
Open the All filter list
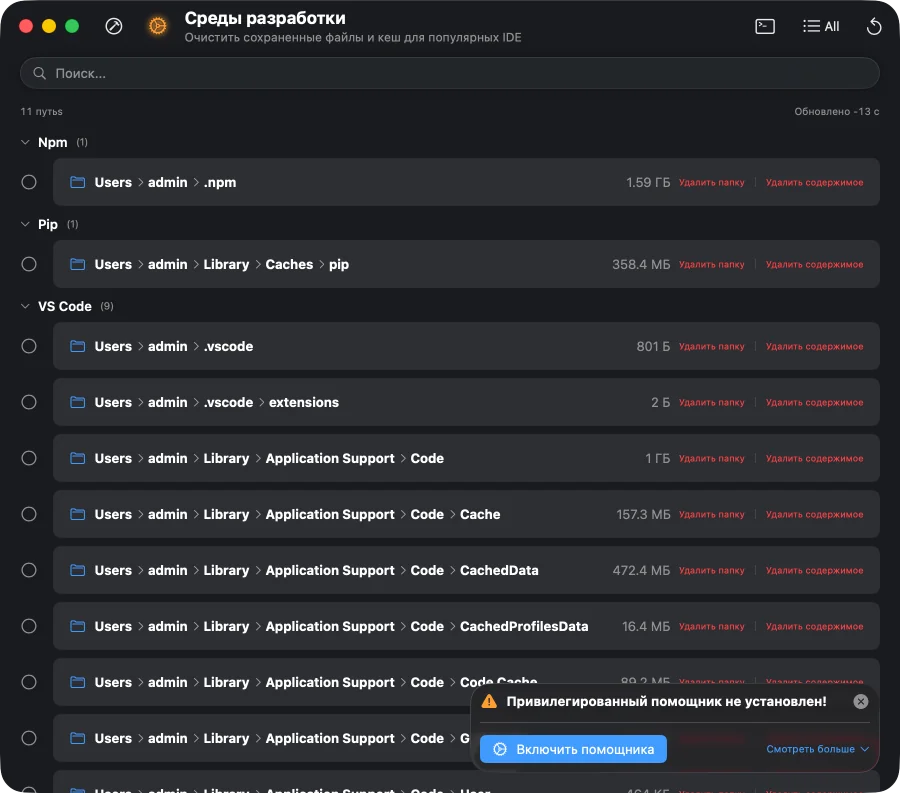coord(821,26)
